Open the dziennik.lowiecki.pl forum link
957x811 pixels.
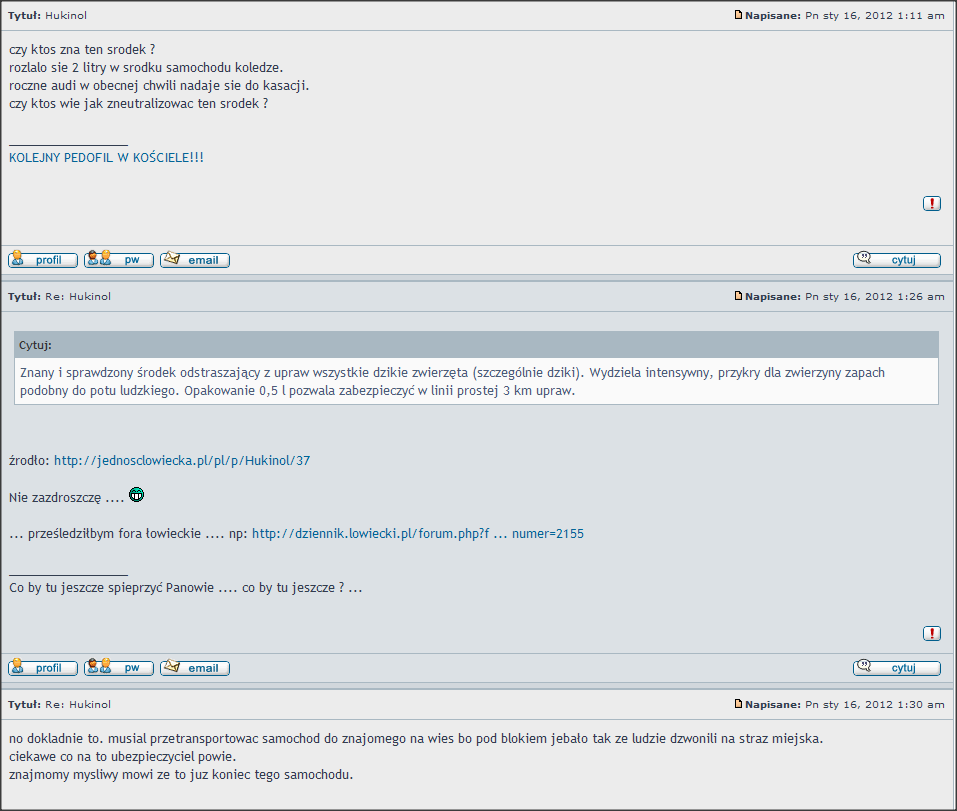coord(418,533)
